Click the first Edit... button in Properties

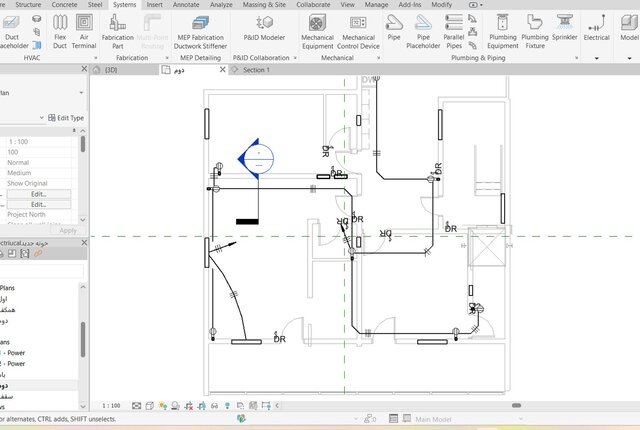click(39, 194)
